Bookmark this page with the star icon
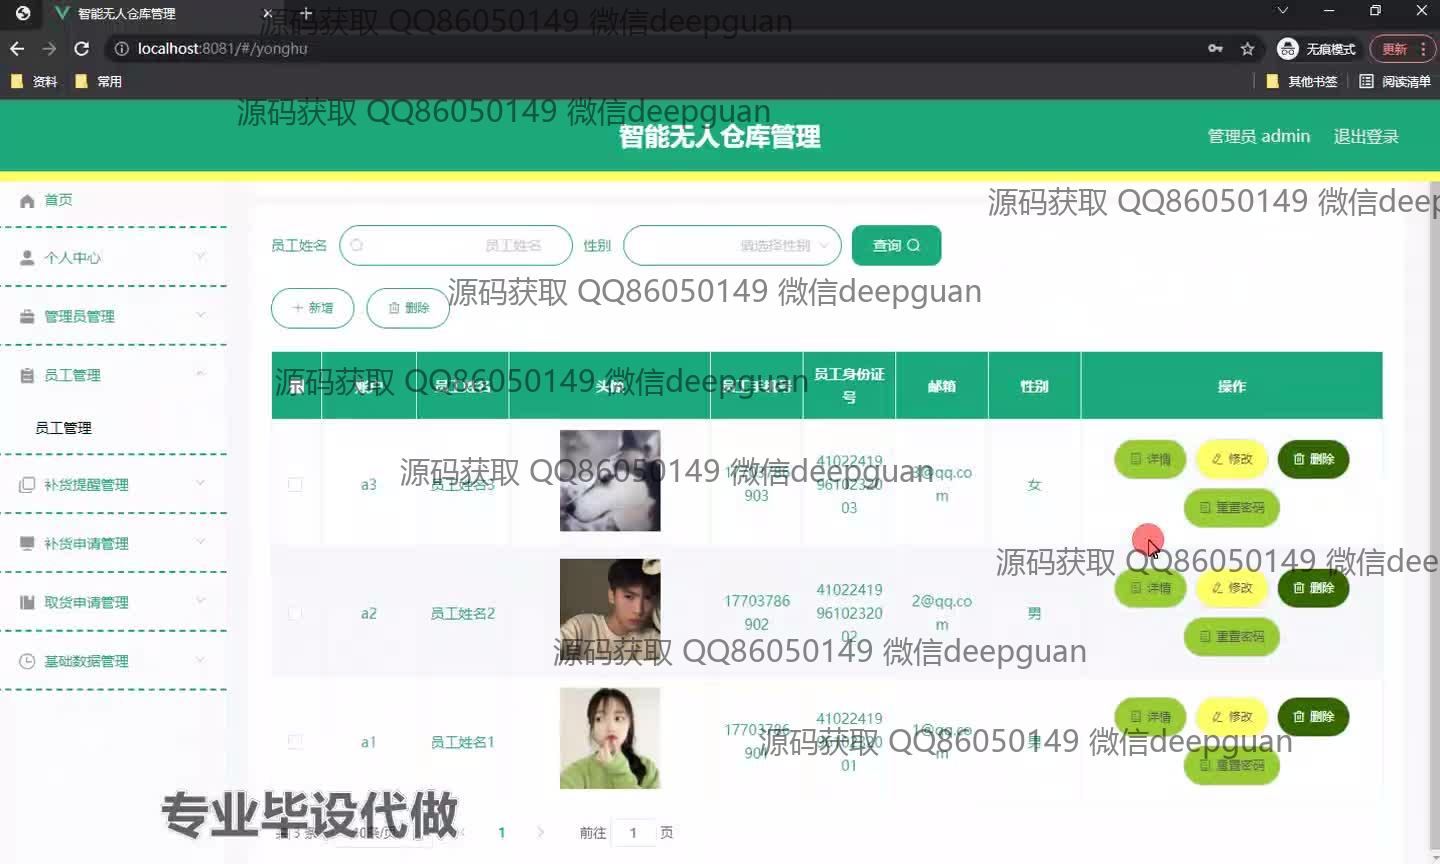The height and width of the screenshot is (864, 1440). tap(1247, 49)
